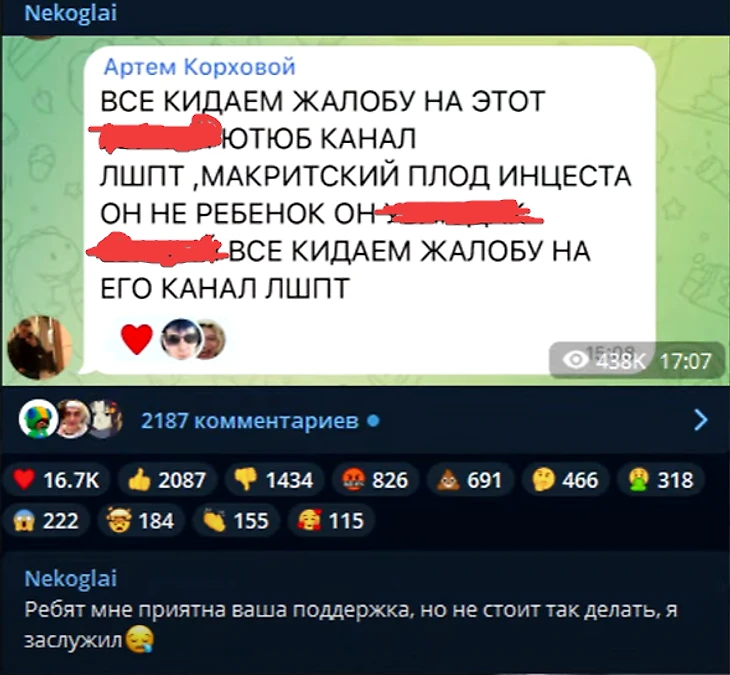The image size is (730, 675).
Task: Toggle the thumbs down reaction 1434
Action: tap(274, 480)
